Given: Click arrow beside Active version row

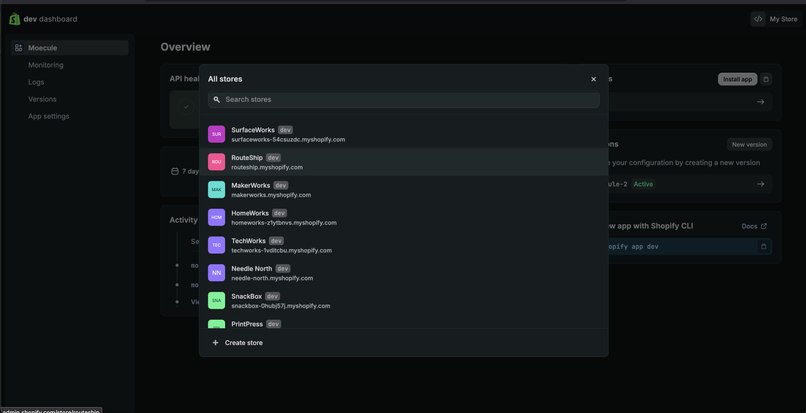Looking at the screenshot, I should 760,184.
